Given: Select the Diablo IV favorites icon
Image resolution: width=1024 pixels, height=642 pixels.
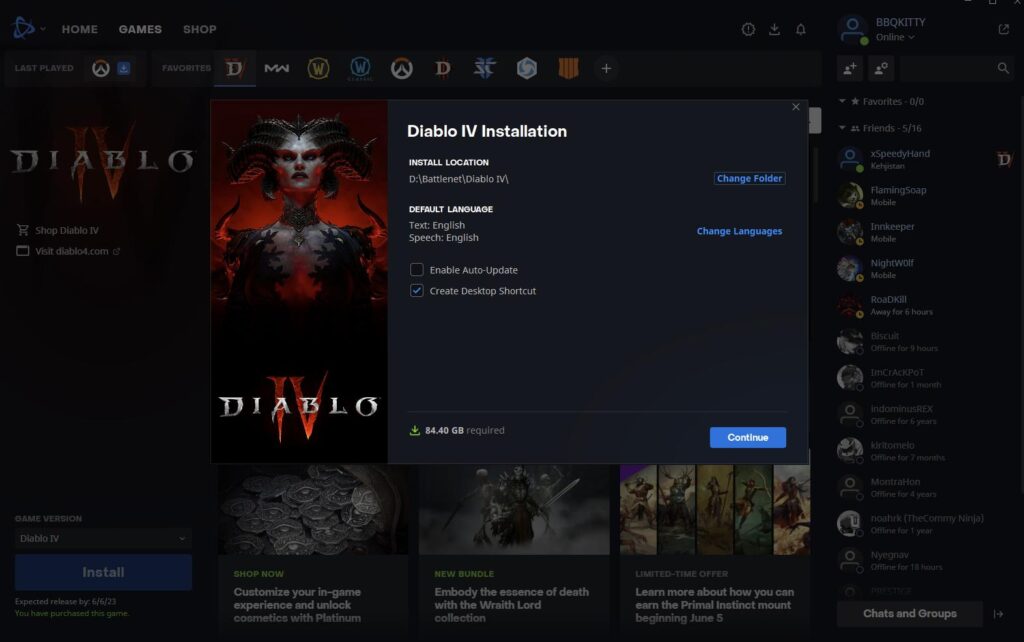Looking at the screenshot, I should (234, 68).
